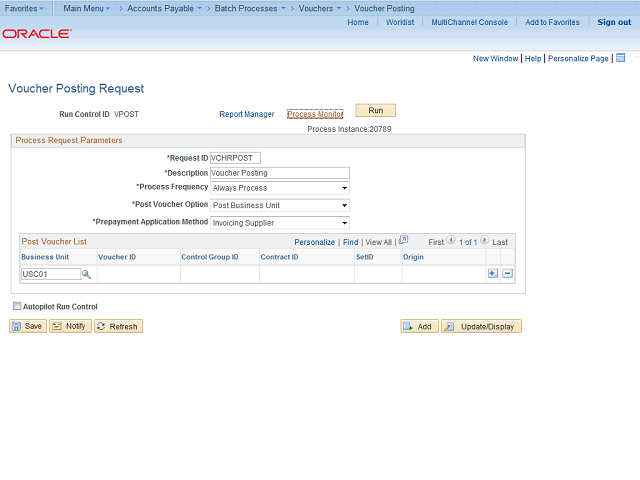
Task: Click Sign out
Action: (x=614, y=22)
